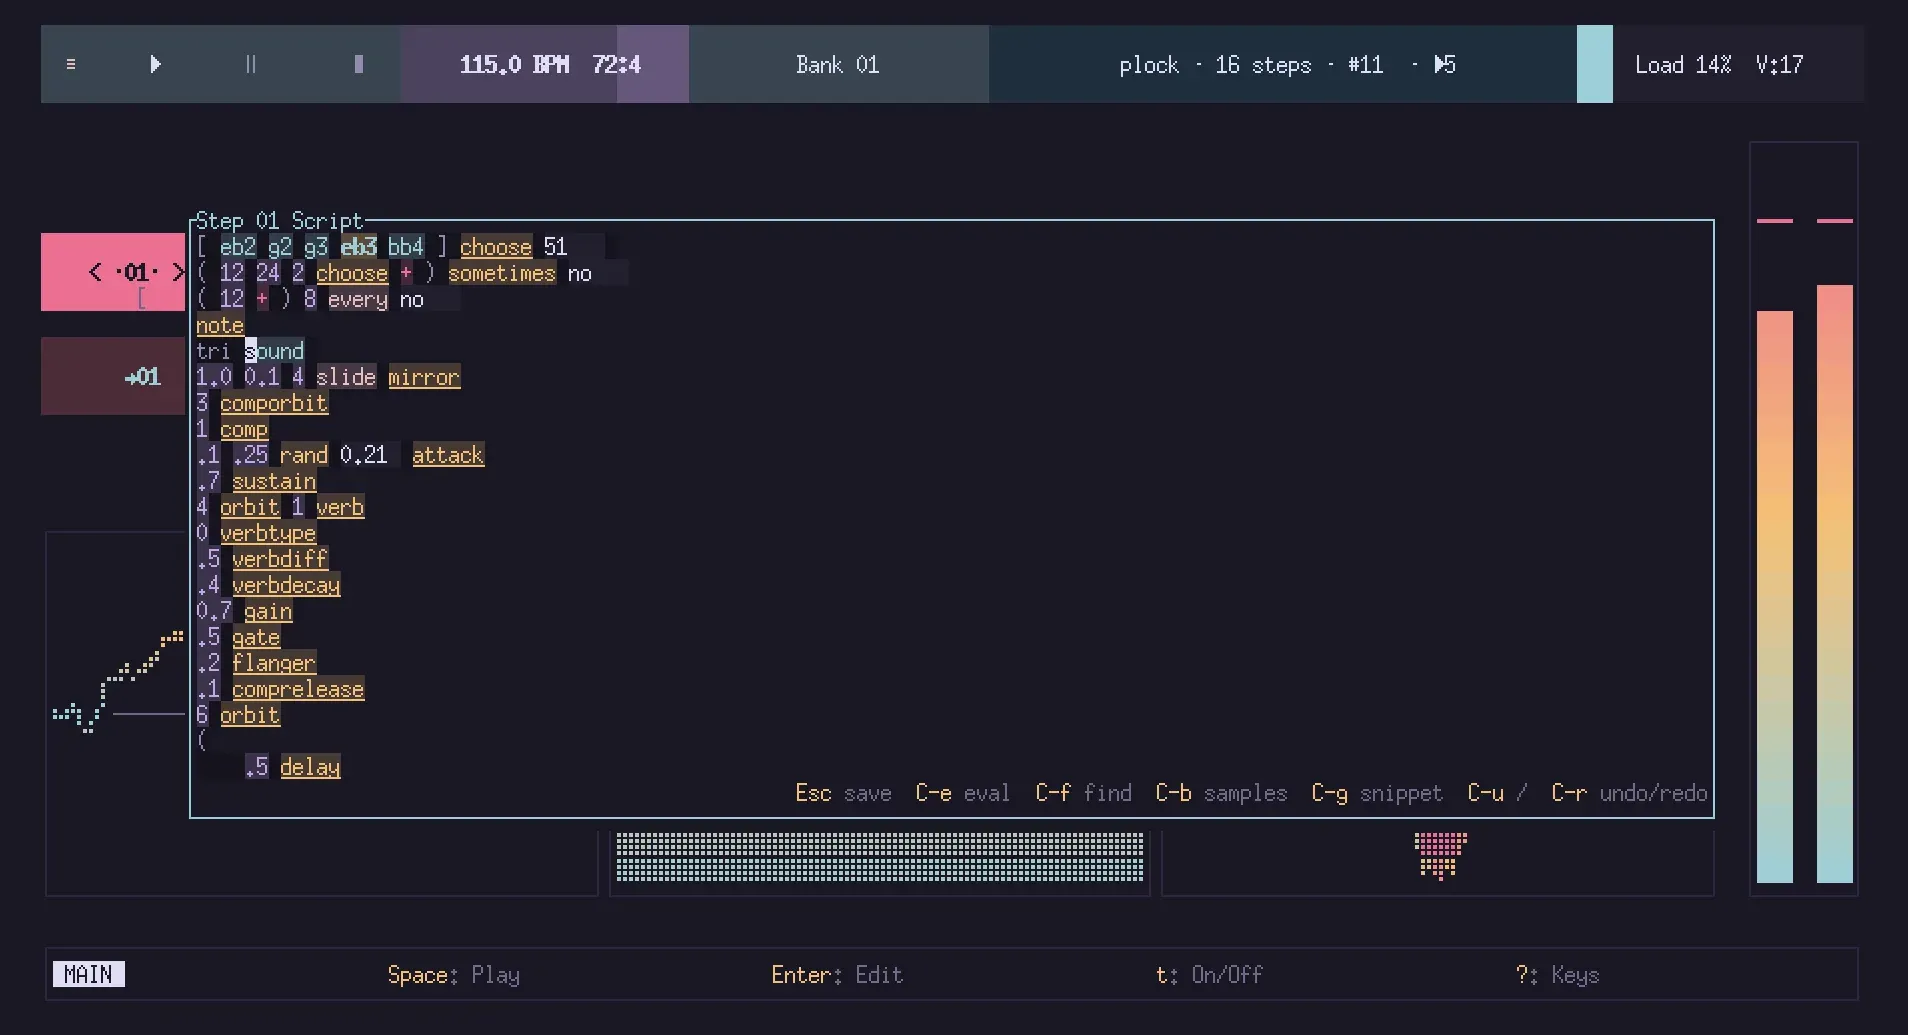Click the C-r undo/redo shortcut hint

[1629, 793]
